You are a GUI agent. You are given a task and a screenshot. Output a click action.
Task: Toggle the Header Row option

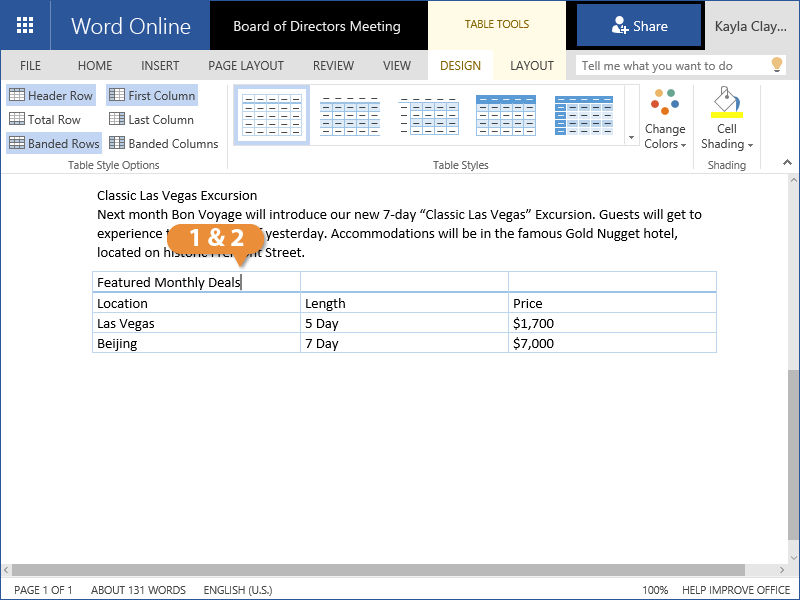[x=51, y=96]
